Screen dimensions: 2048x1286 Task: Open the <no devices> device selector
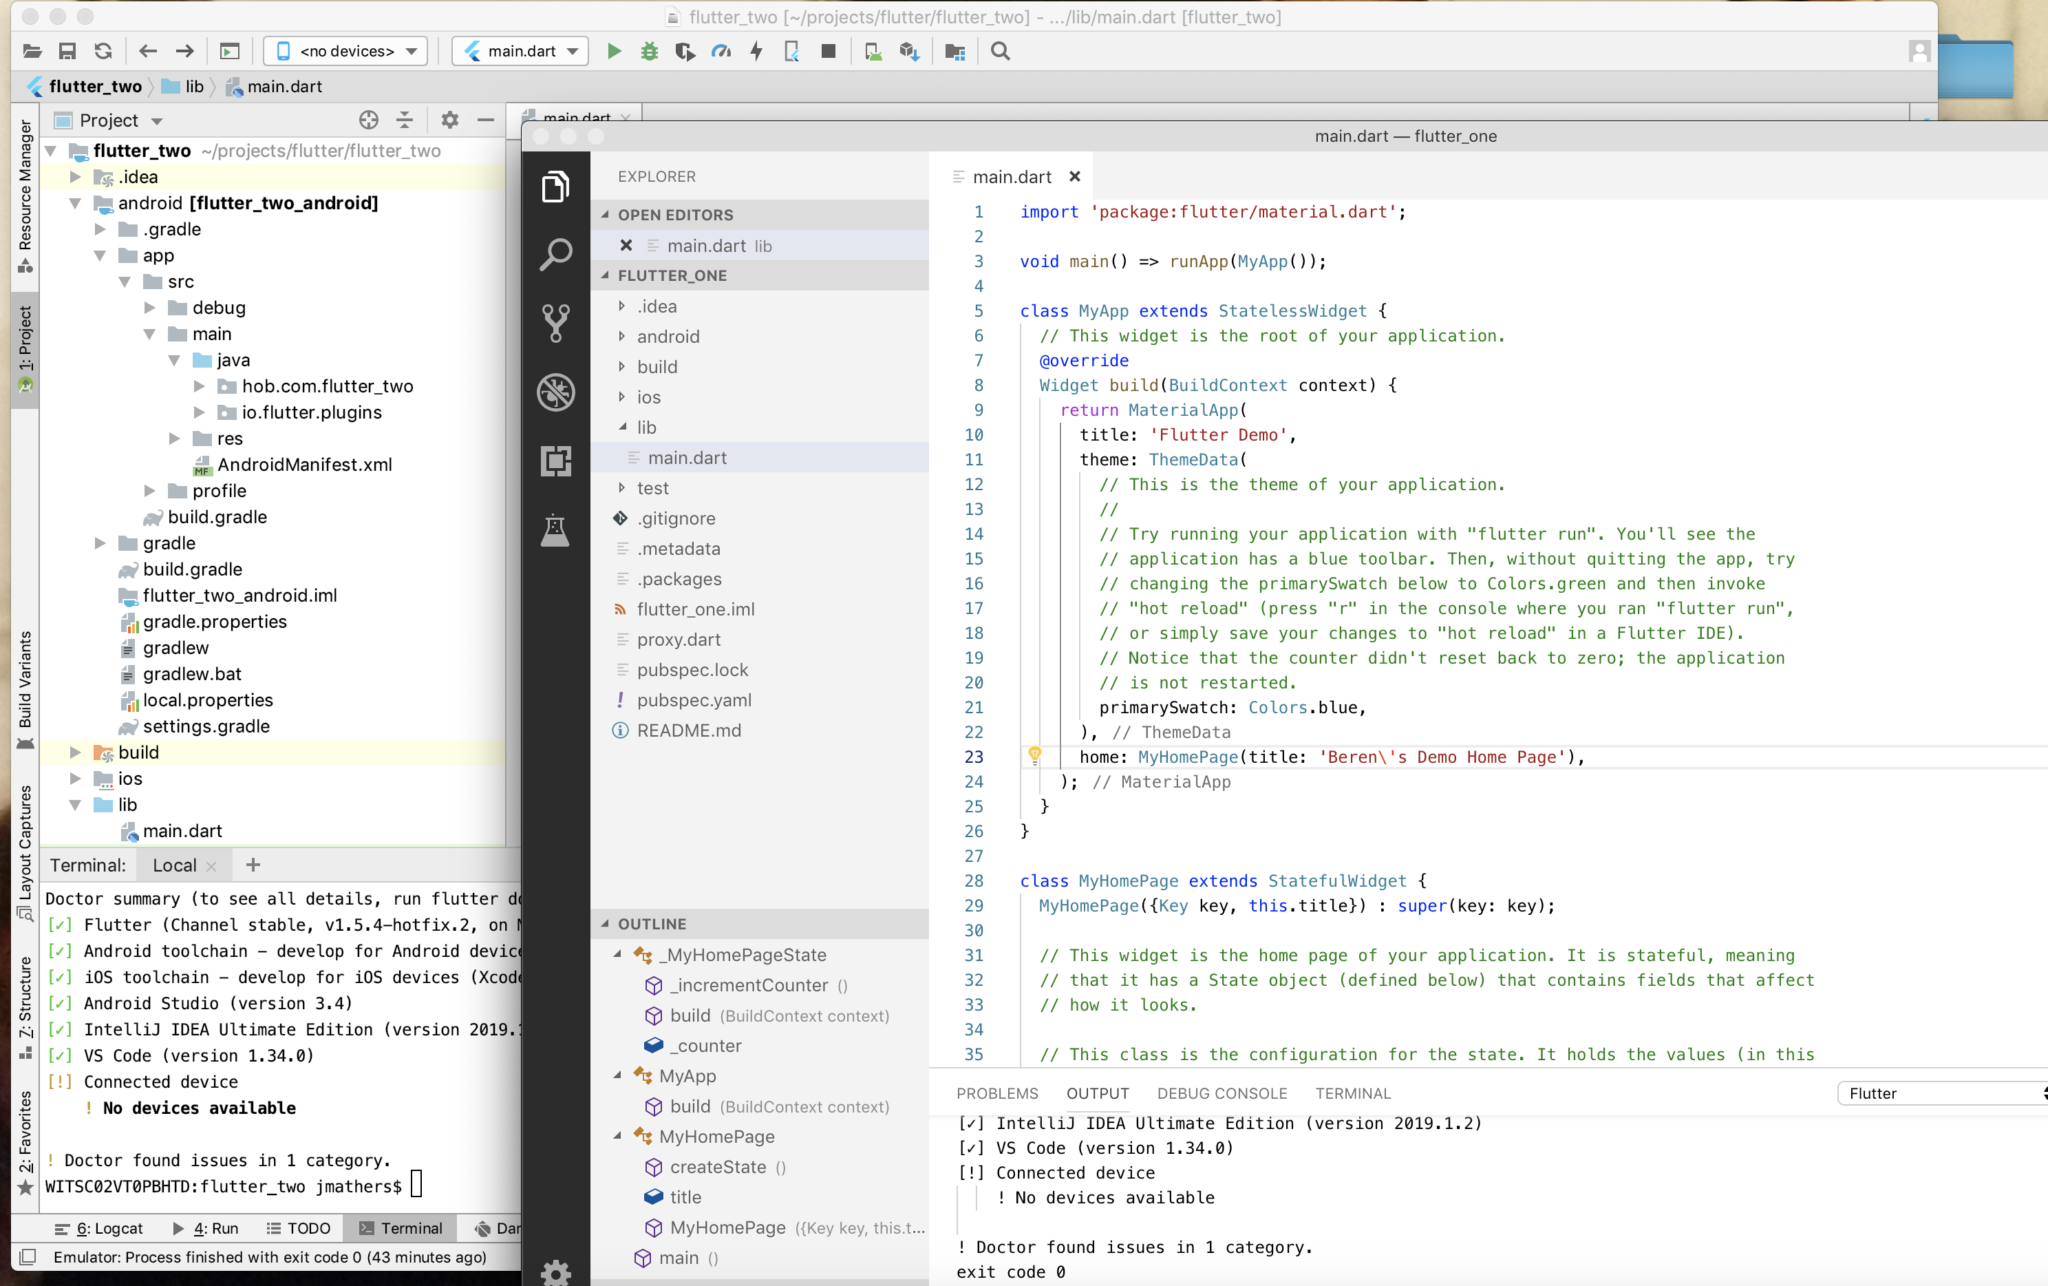point(346,51)
